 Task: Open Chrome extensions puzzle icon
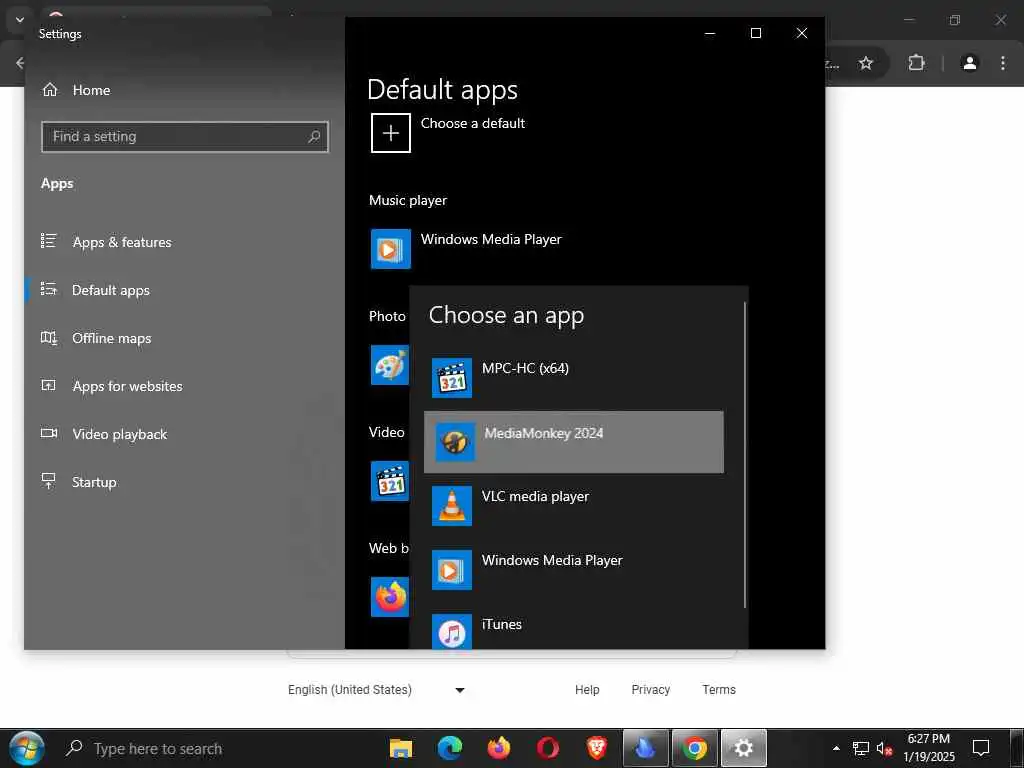(916, 63)
